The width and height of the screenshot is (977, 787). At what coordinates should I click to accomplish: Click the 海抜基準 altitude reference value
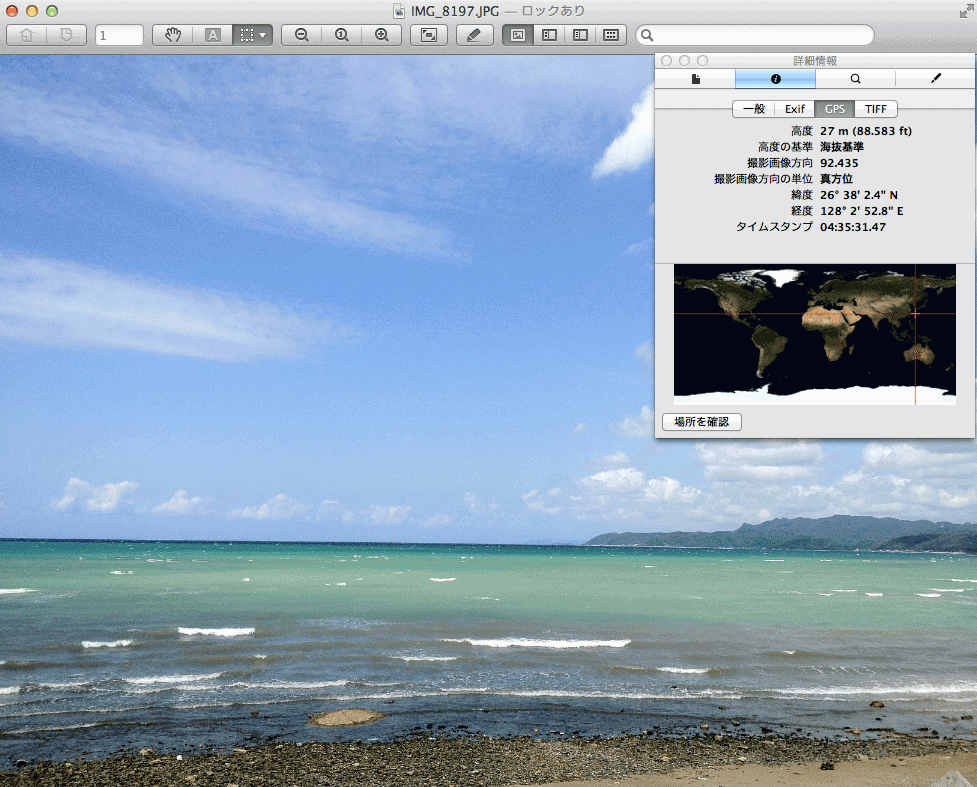[842, 147]
